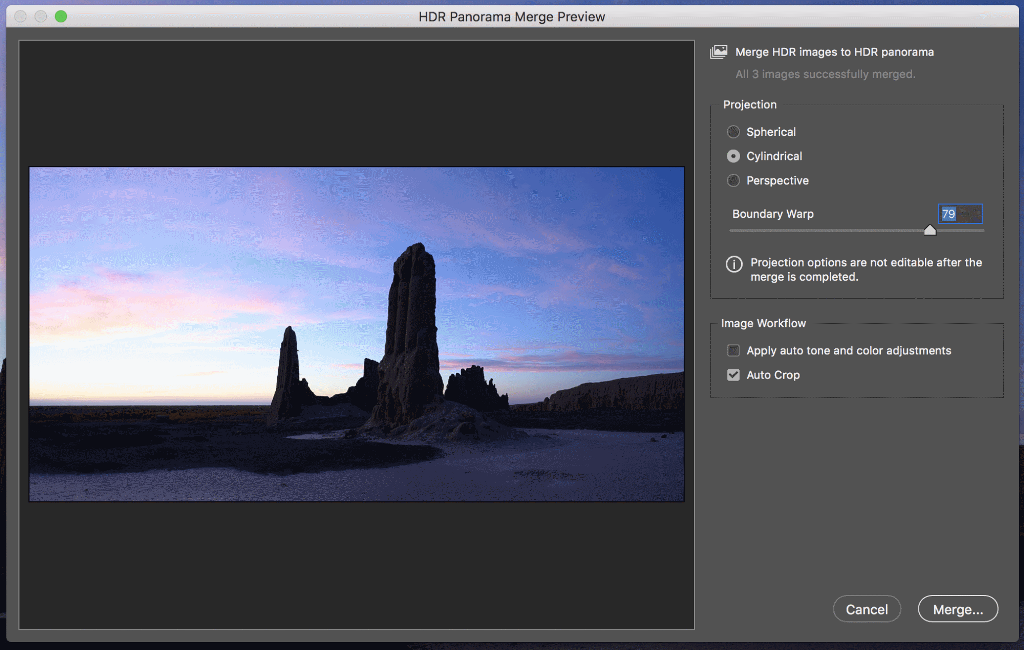Enable apply auto tone and color adjustments
Viewport: 1024px width, 650px height.
click(x=733, y=350)
